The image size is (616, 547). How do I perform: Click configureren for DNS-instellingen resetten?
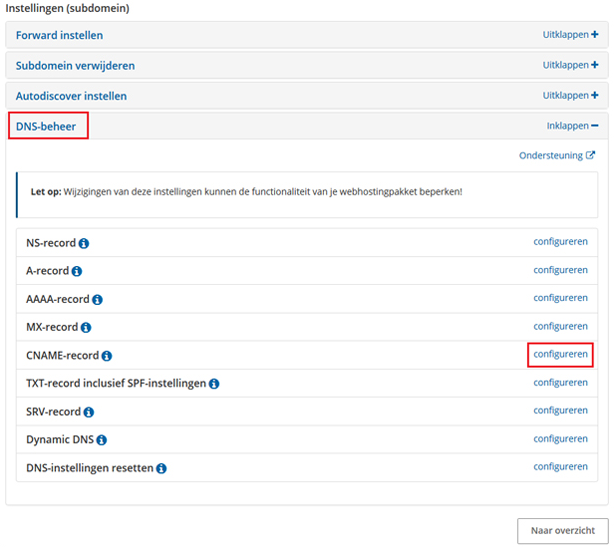(560, 466)
